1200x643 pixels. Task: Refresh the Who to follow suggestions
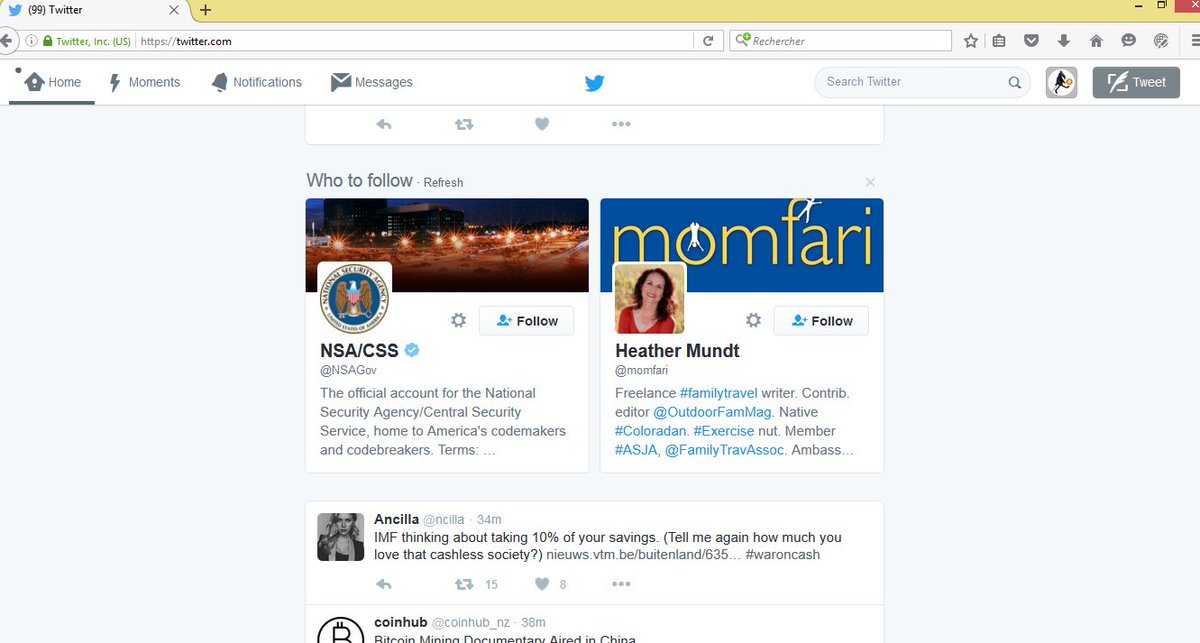click(443, 183)
